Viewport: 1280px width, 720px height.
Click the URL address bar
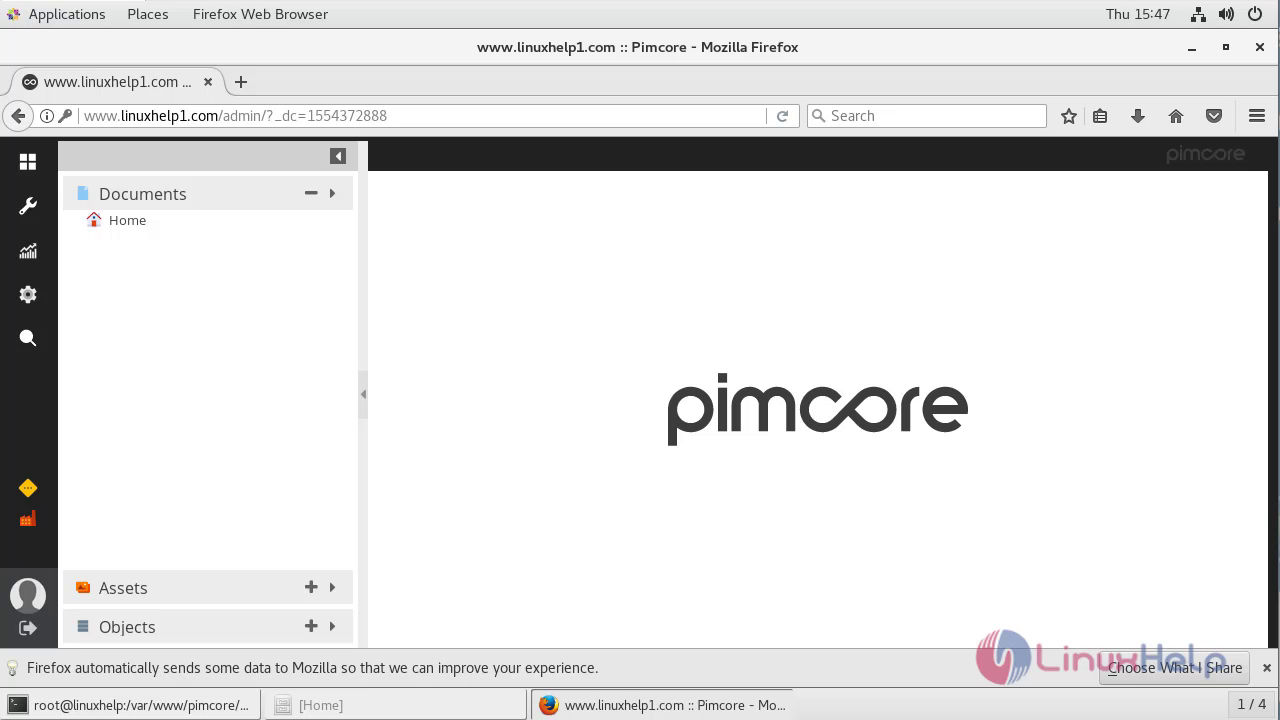point(422,116)
